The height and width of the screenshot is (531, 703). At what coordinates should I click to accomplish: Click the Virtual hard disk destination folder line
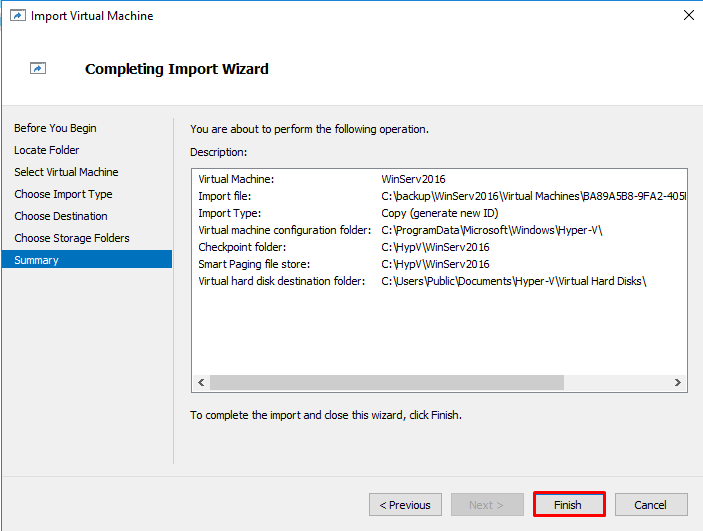click(422, 281)
